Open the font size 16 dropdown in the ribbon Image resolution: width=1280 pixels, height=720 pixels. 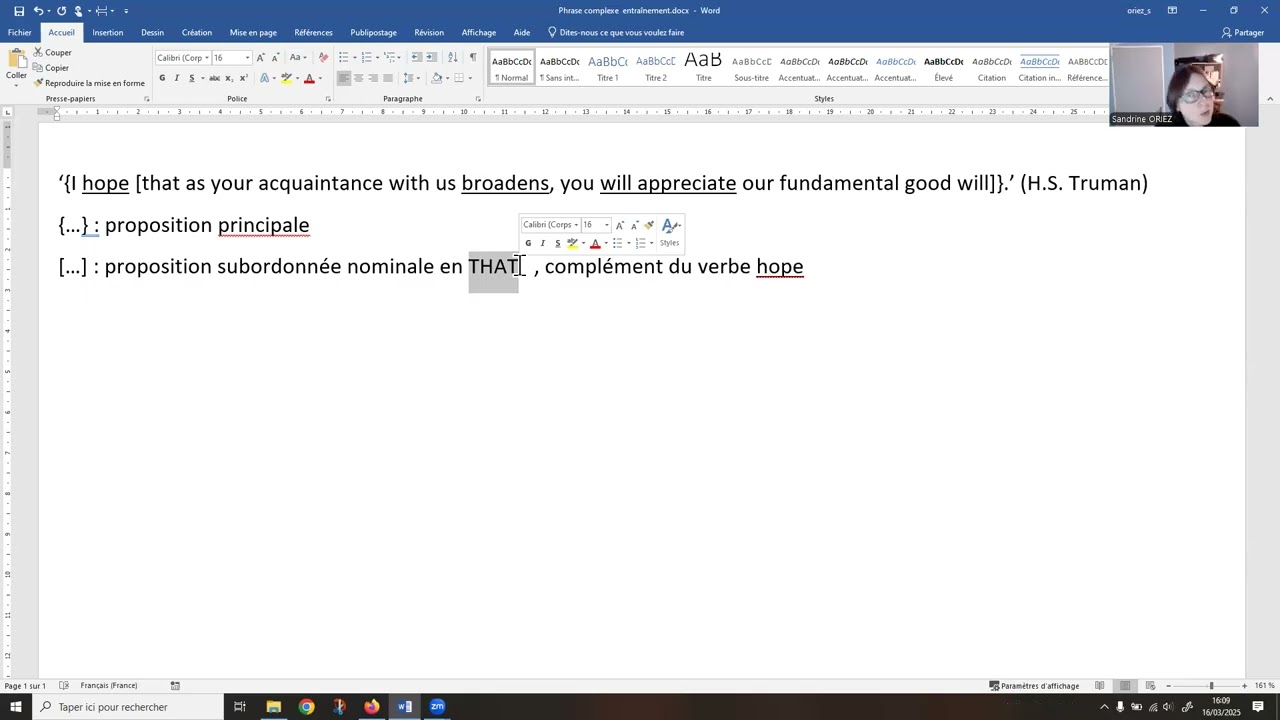click(247, 58)
